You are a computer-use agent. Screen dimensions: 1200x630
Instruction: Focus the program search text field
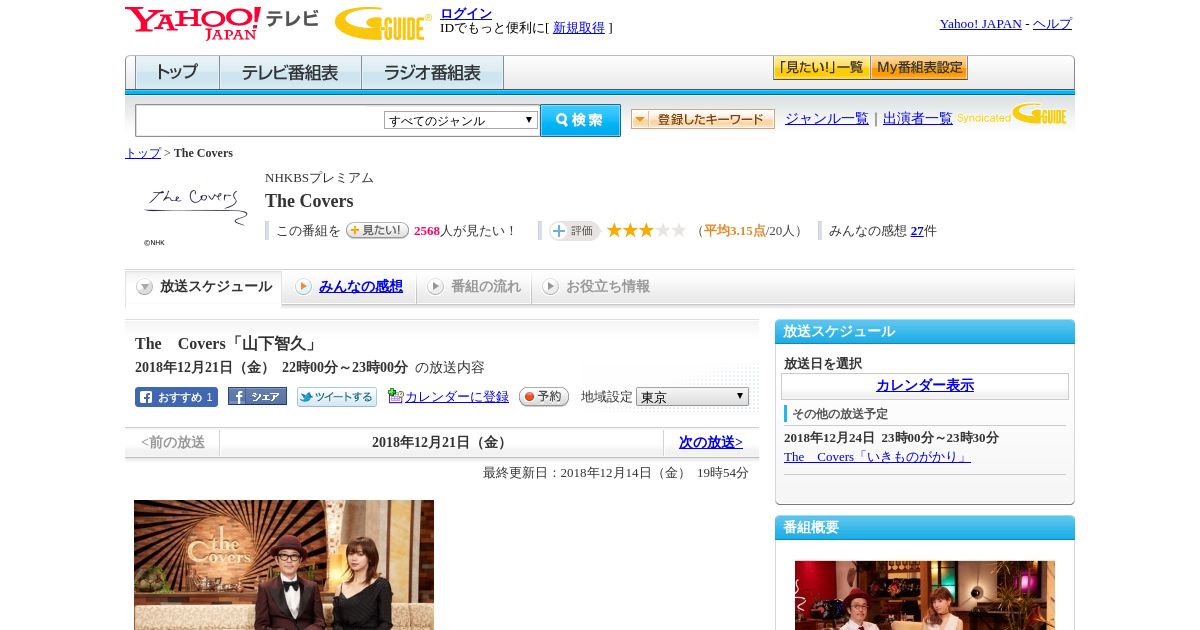(260, 120)
